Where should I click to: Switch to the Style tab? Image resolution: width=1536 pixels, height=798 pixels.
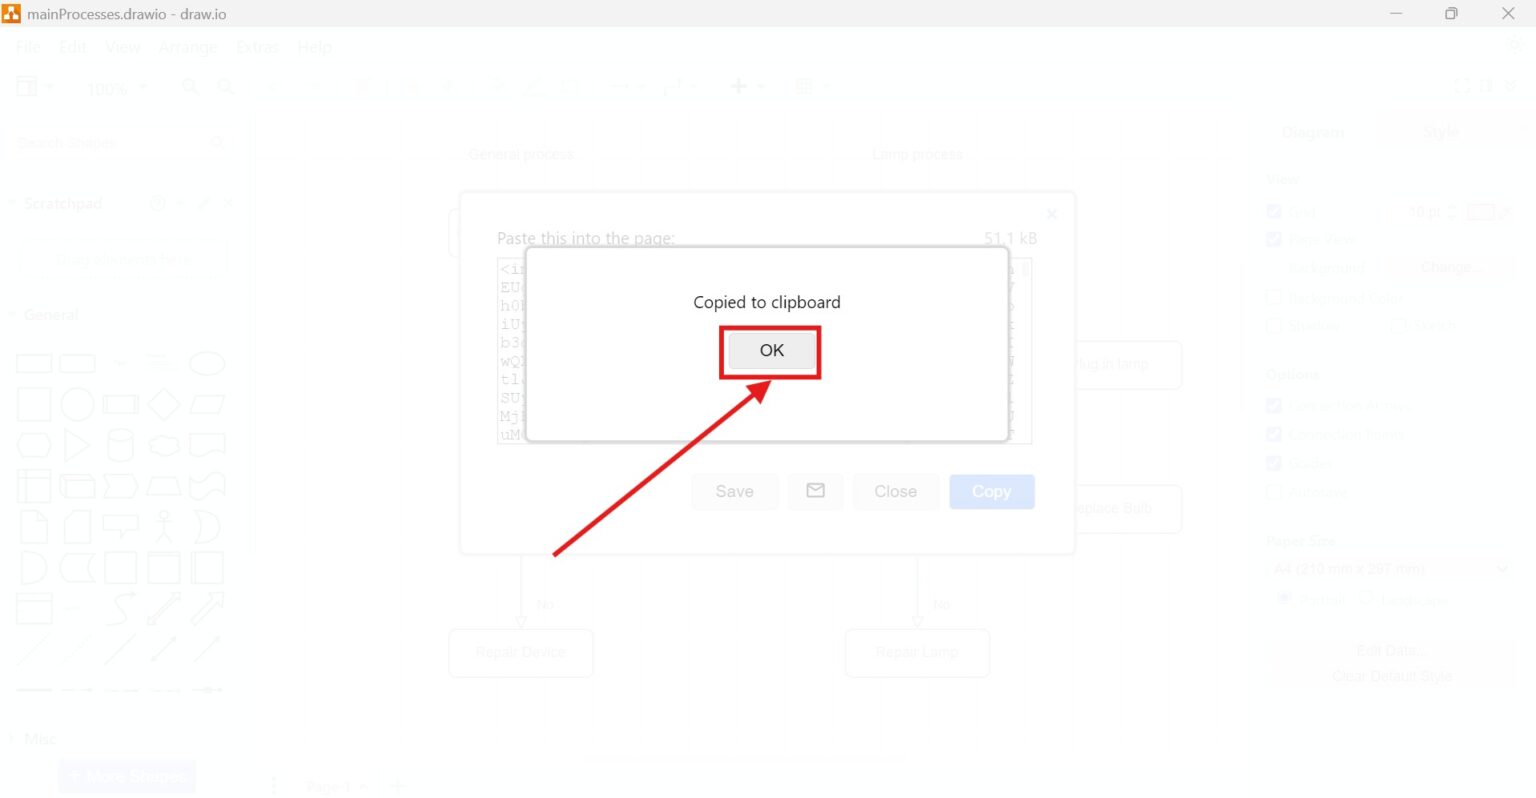point(1441,132)
